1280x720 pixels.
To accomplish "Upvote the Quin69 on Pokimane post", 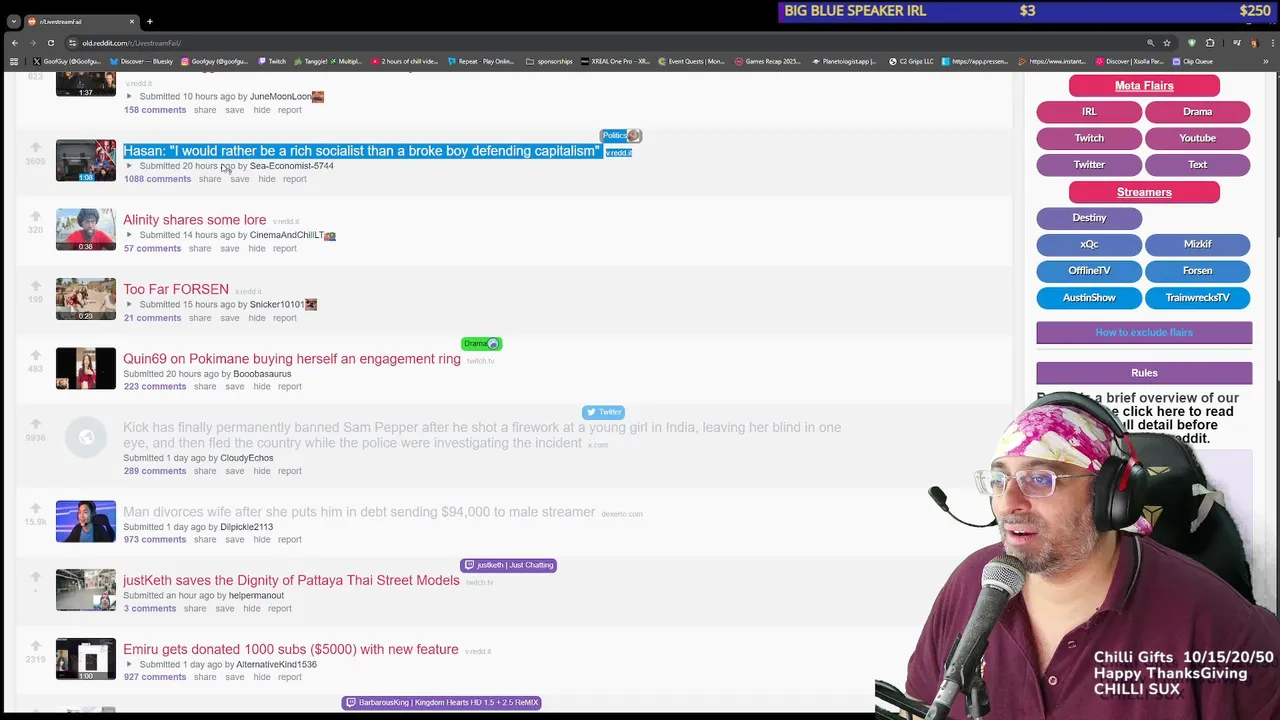I will (36, 355).
